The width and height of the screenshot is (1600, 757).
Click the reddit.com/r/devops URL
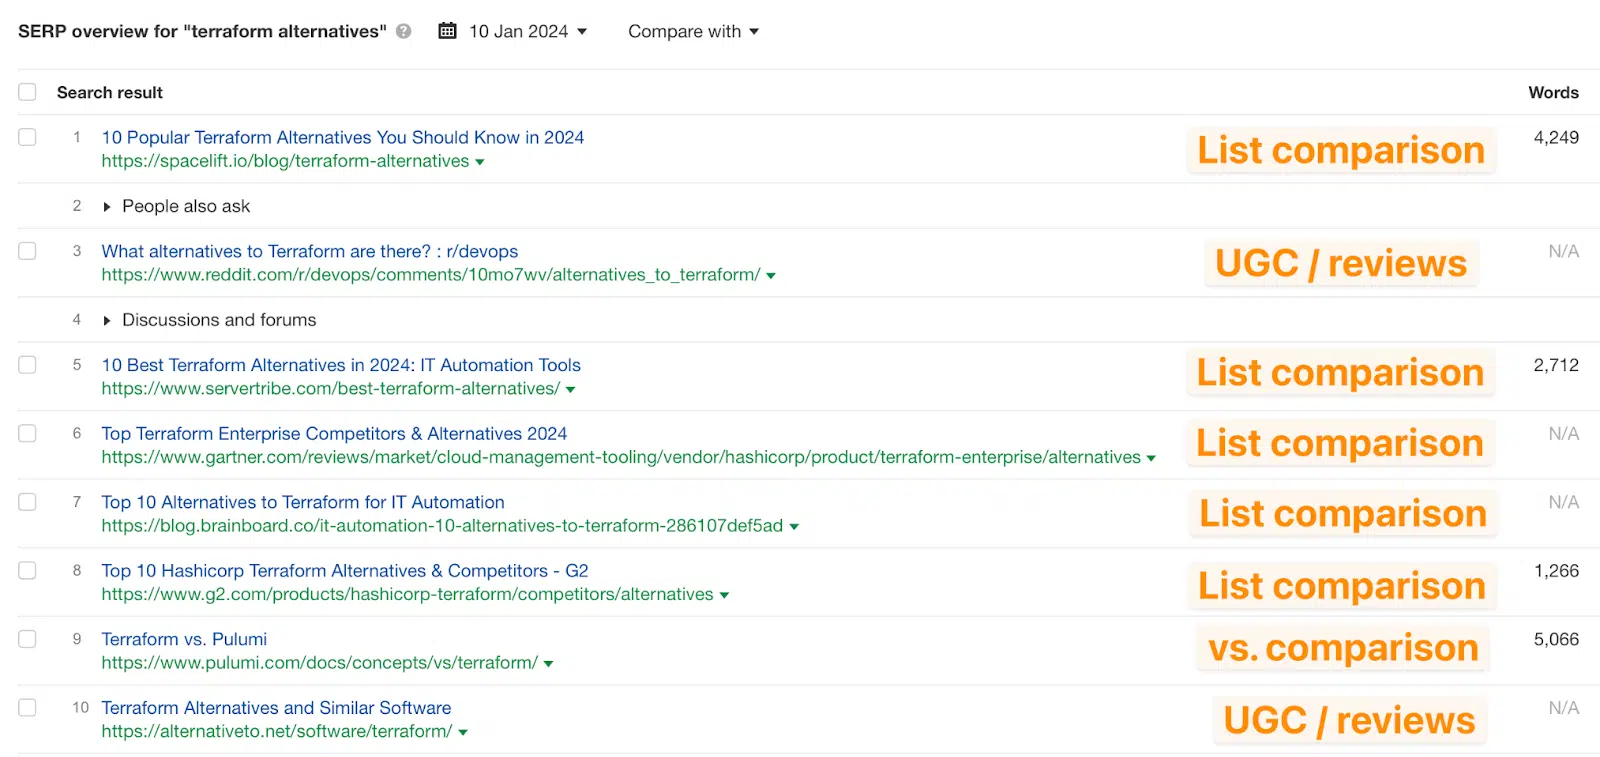click(x=431, y=275)
